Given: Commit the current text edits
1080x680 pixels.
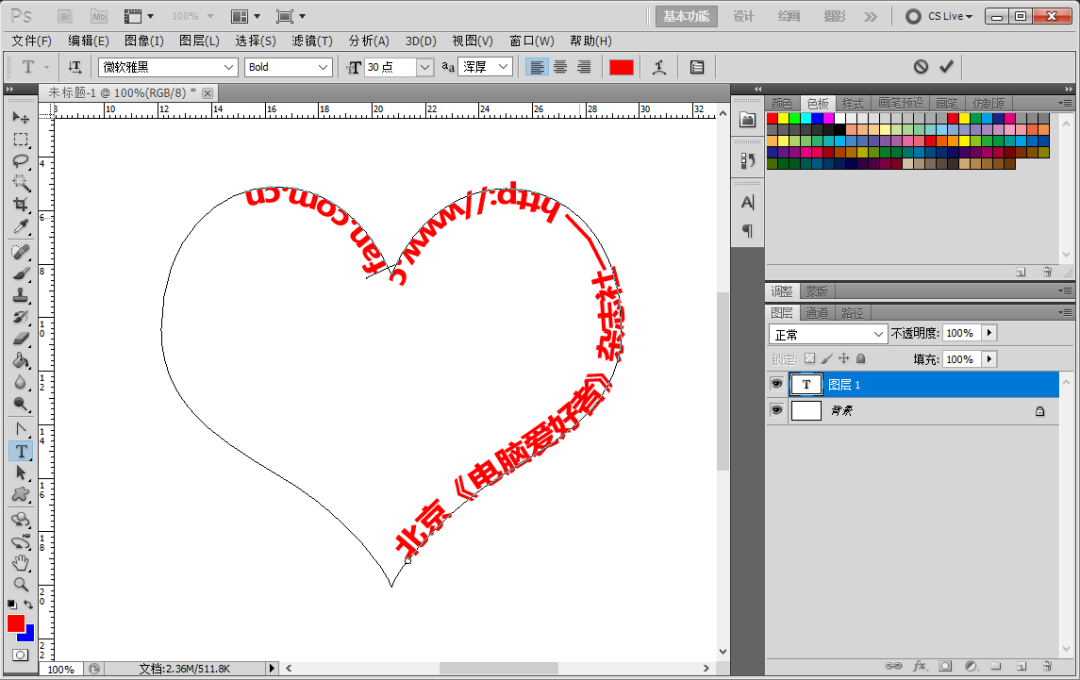Looking at the screenshot, I should (x=946, y=66).
